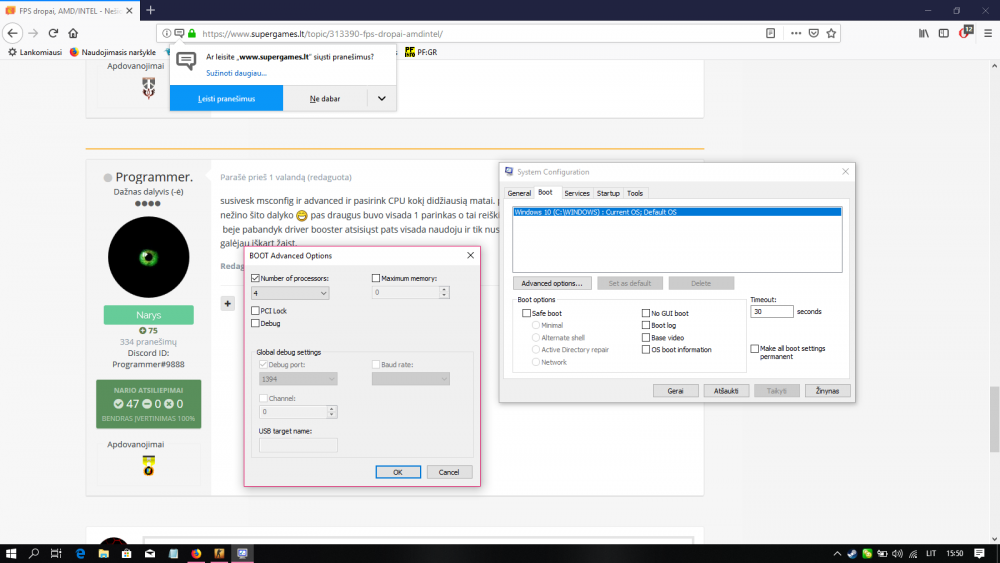Click the Channel spinner arrows
This screenshot has height=563, width=1000.
(331, 412)
